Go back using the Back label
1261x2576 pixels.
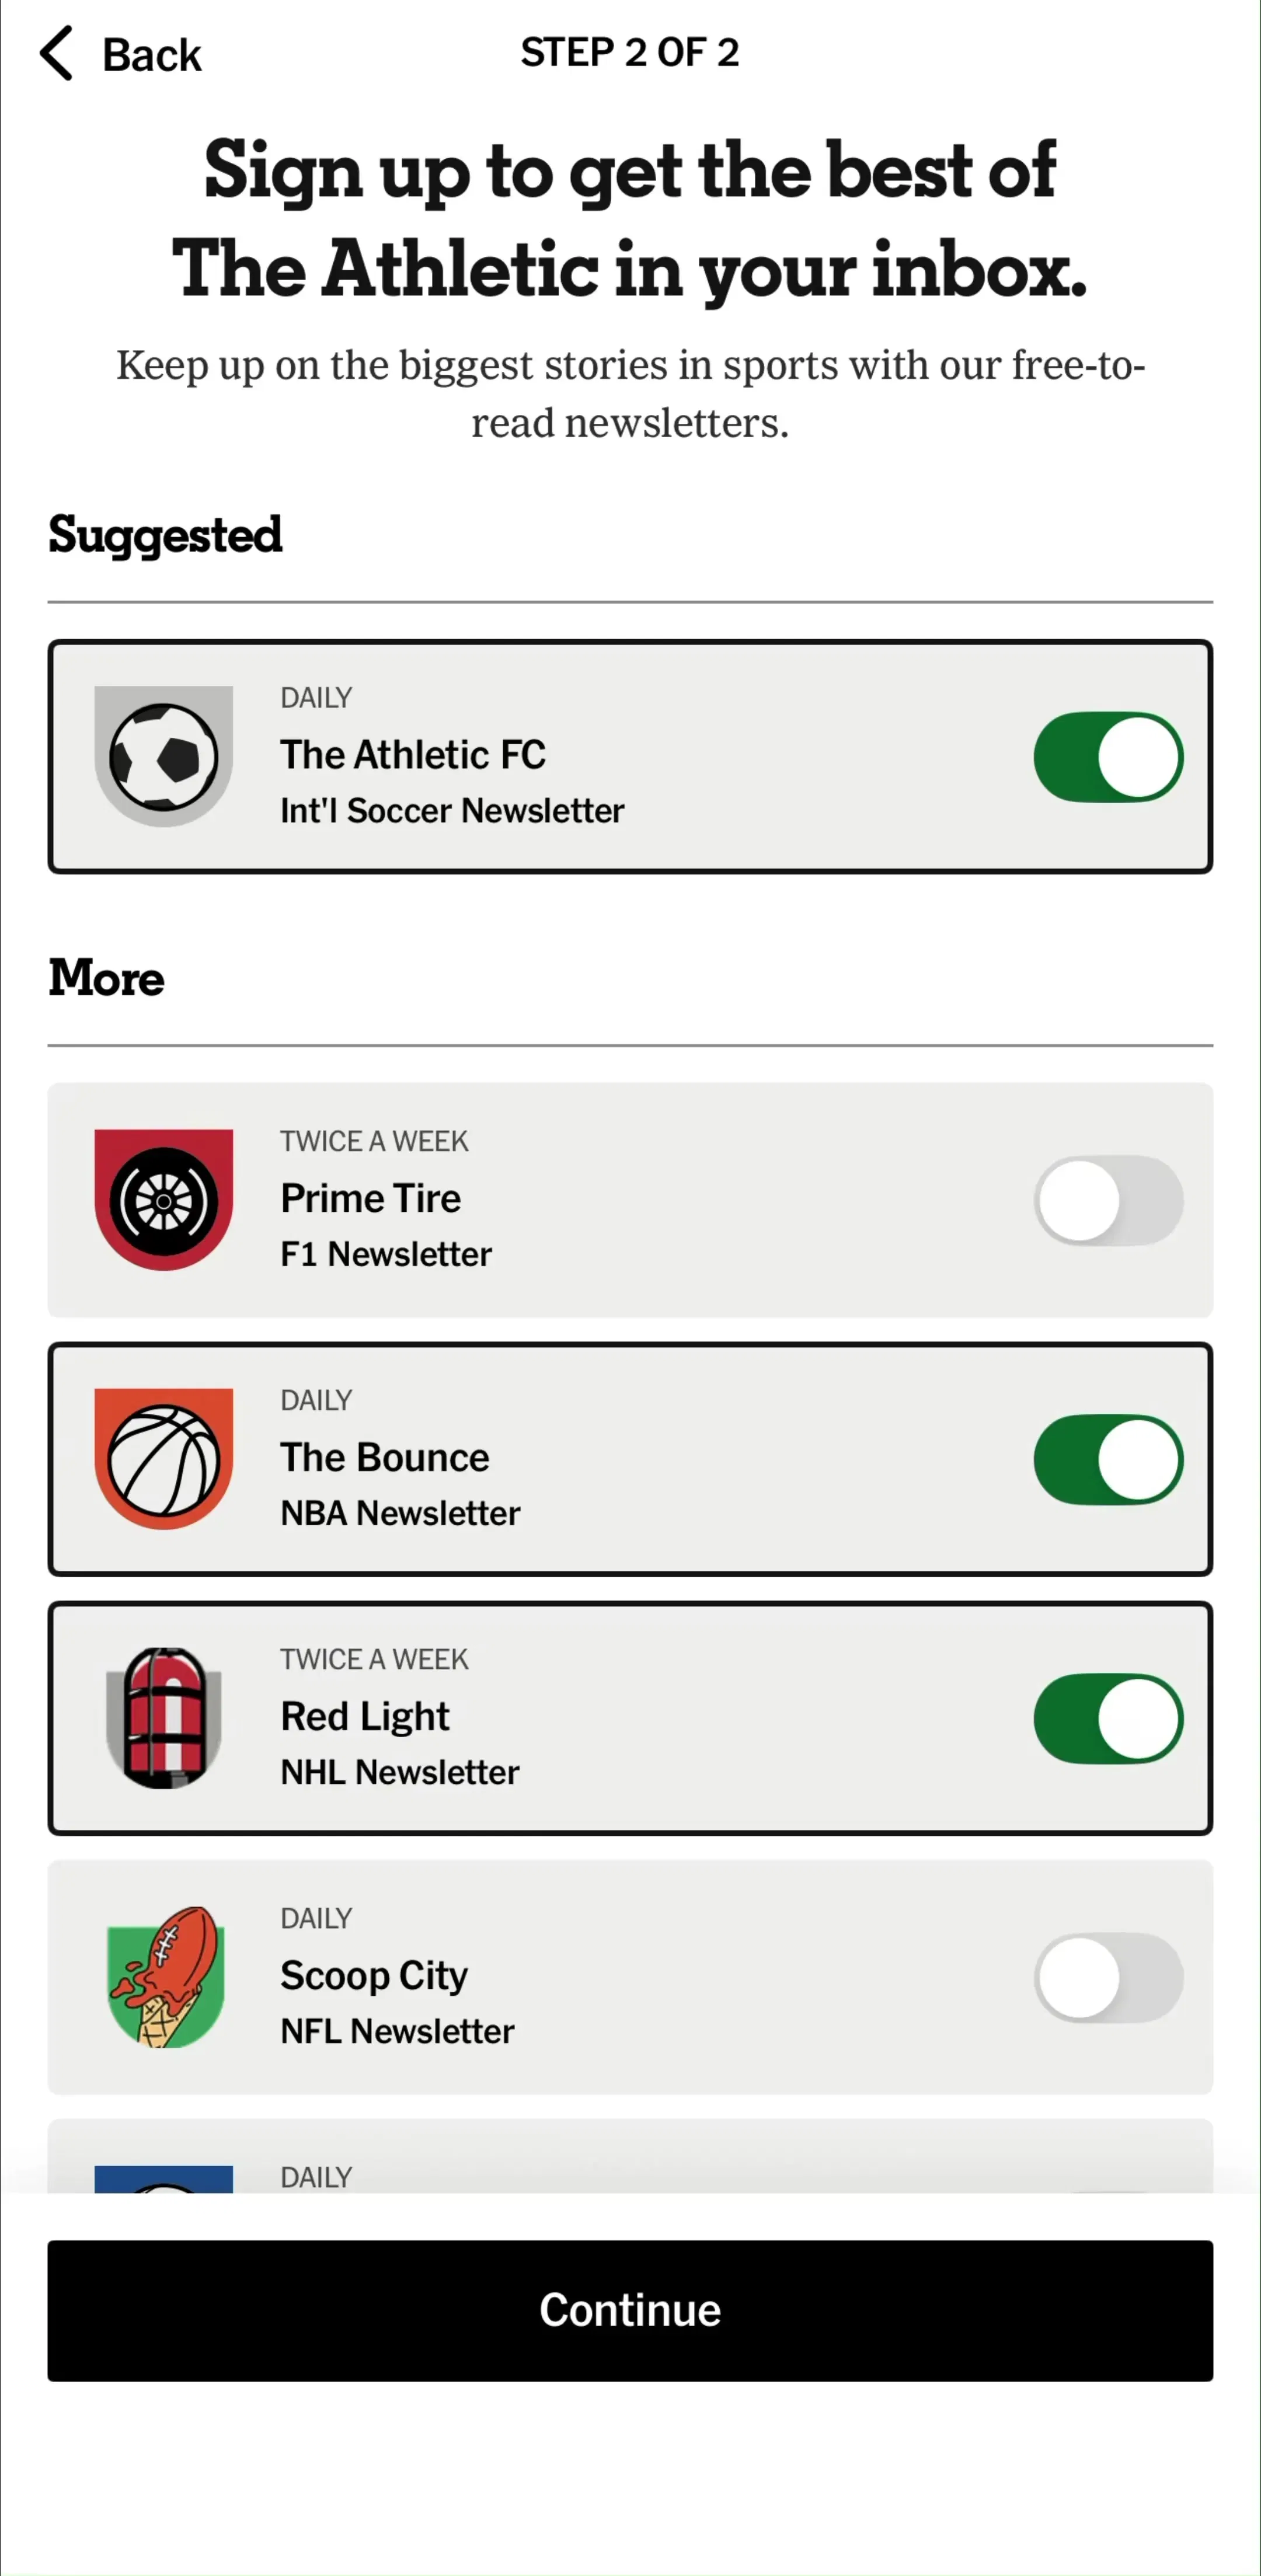point(152,55)
